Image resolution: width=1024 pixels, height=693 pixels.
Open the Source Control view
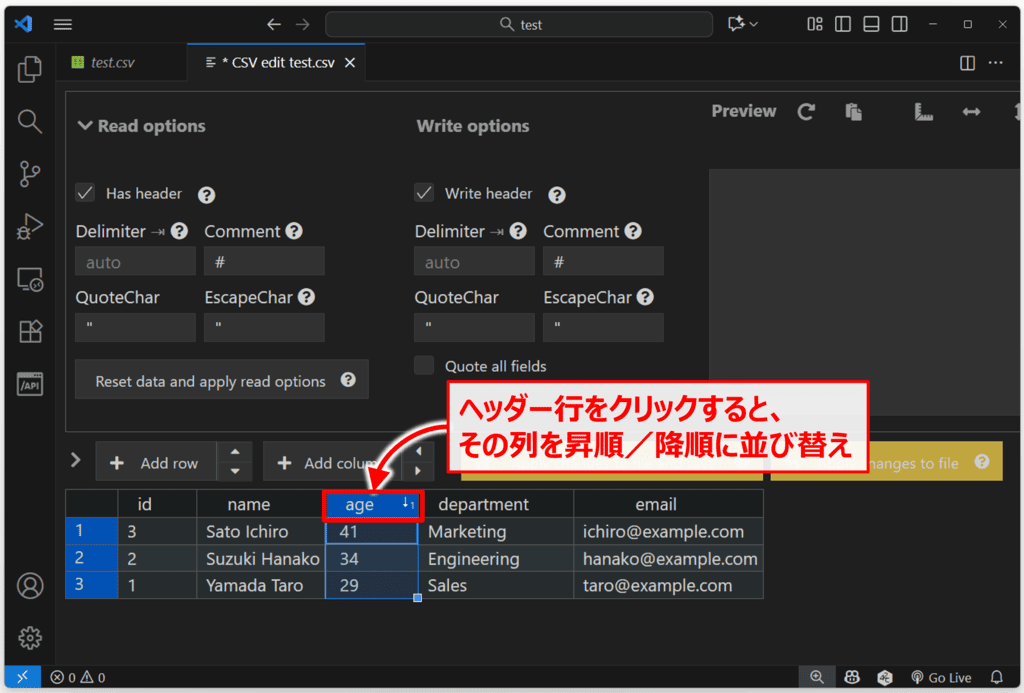(x=30, y=174)
